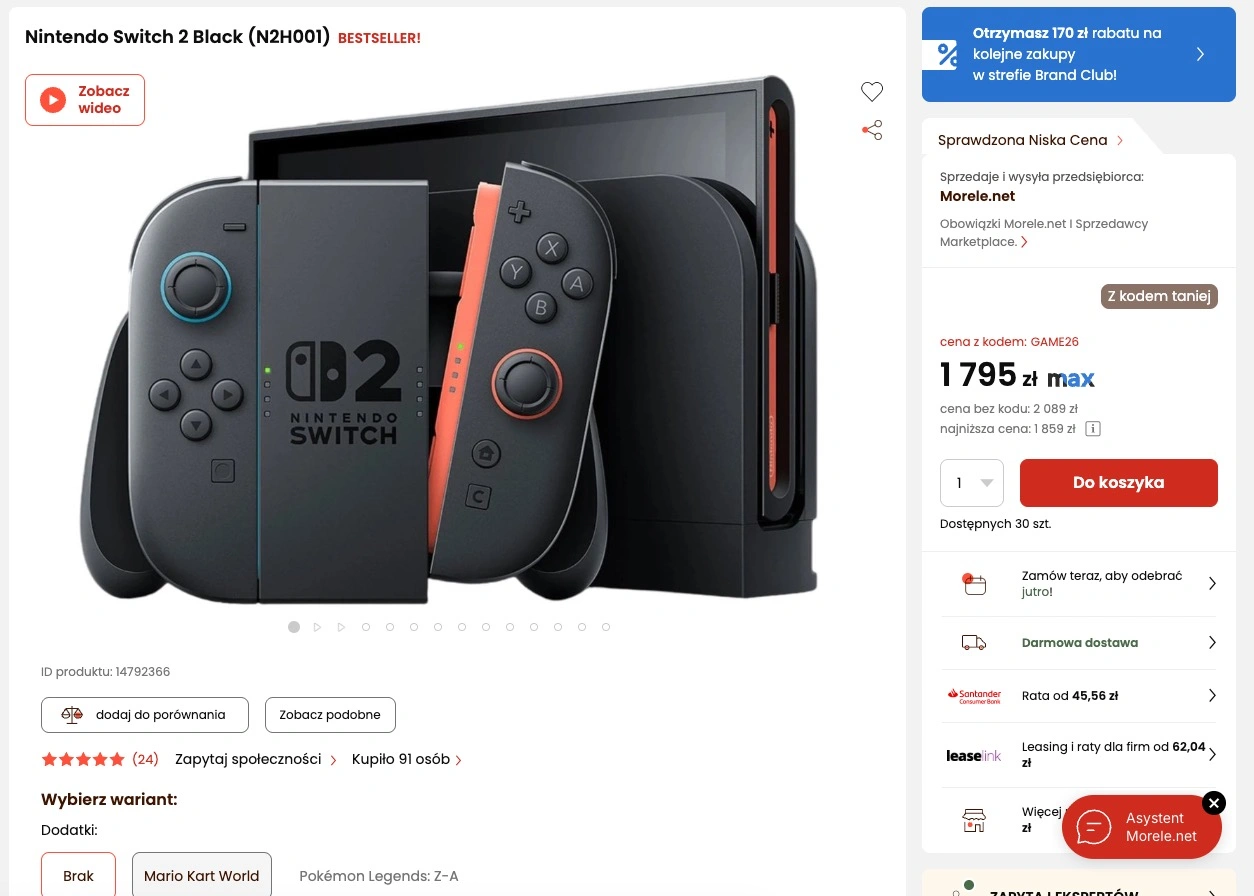Choose the Pokémon Legends: Z-A variant
Viewport: 1254px width, 896px height.
click(x=379, y=876)
